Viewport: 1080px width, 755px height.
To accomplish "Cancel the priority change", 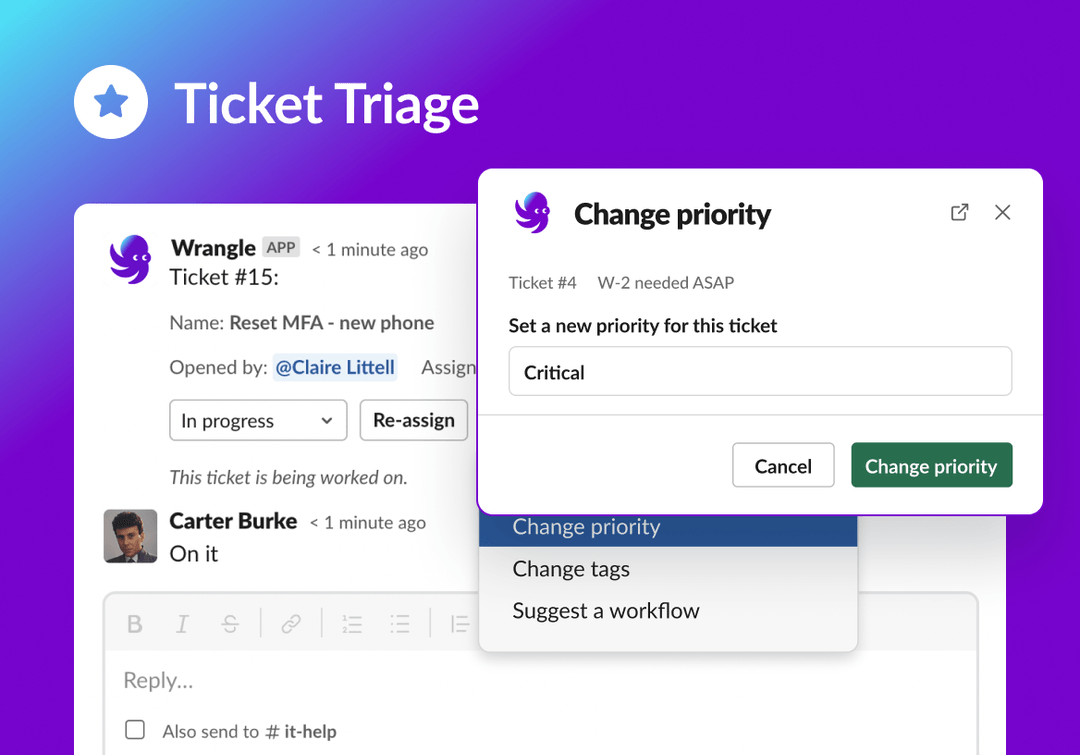I will tap(783, 465).
